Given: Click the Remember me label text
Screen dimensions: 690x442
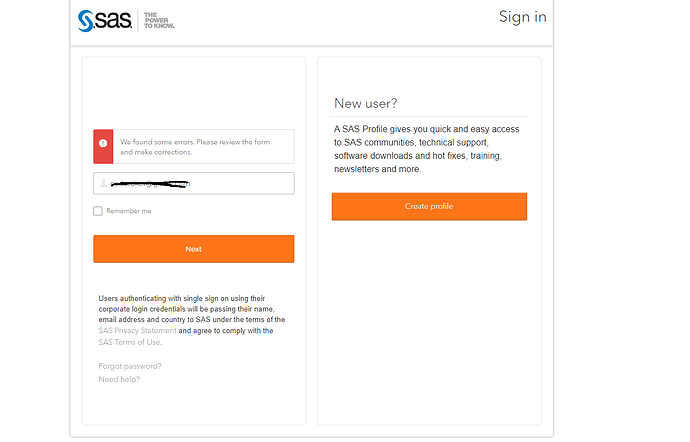Looking at the screenshot, I should 129,211.
